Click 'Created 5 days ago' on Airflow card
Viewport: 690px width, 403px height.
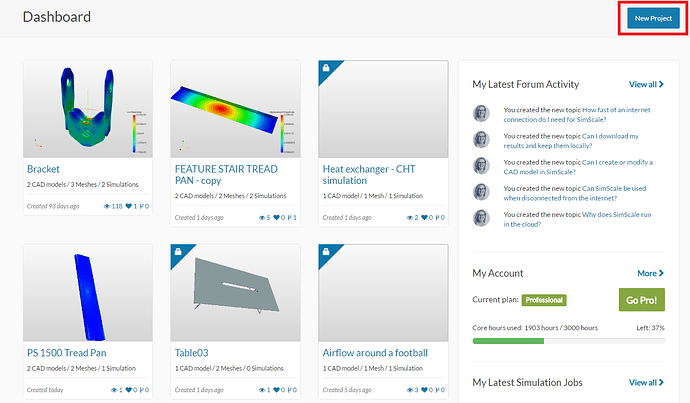347,390
